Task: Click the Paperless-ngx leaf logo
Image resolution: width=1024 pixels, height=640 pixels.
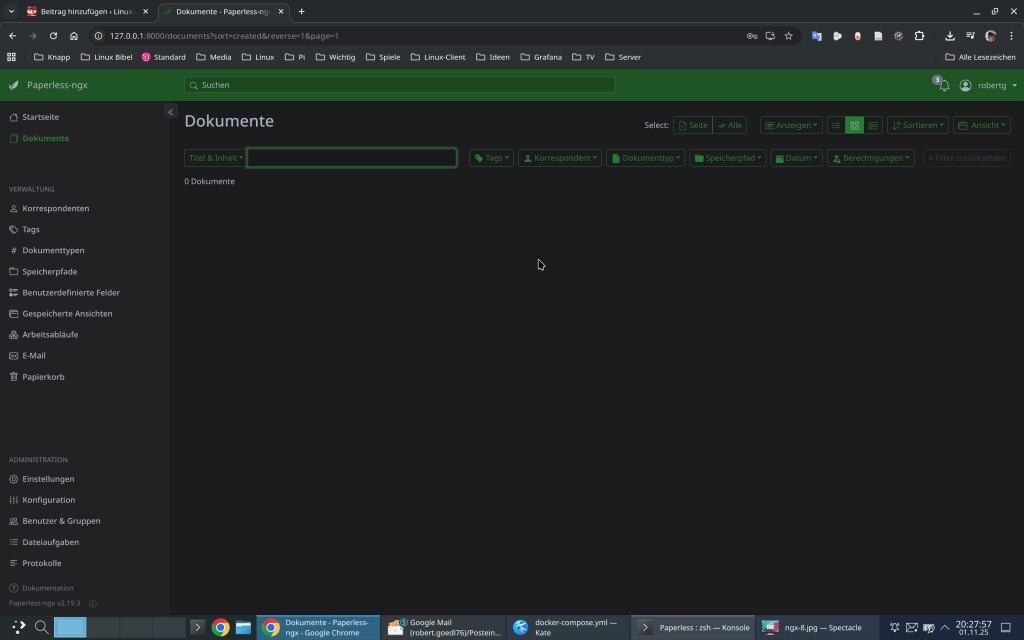Action: (14, 85)
